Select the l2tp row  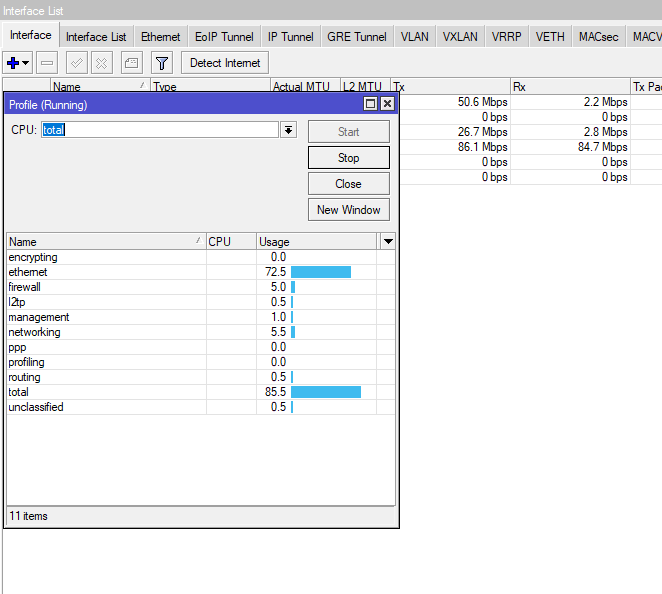tap(201, 302)
